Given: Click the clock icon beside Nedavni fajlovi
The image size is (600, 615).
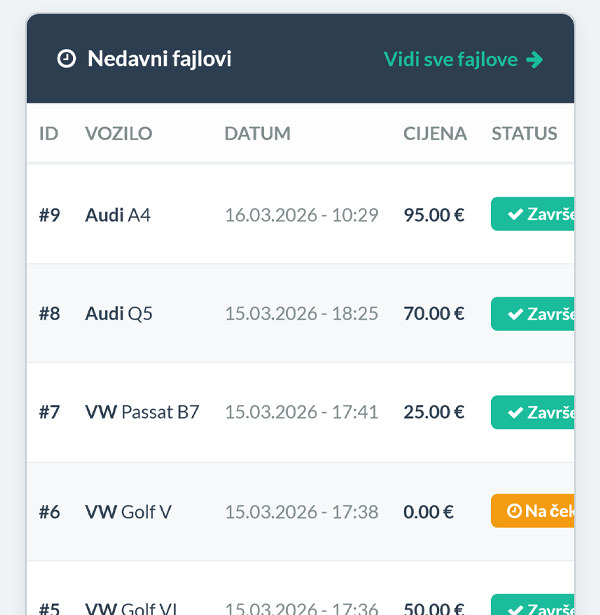Looking at the screenshot, I should pos(66,59).
